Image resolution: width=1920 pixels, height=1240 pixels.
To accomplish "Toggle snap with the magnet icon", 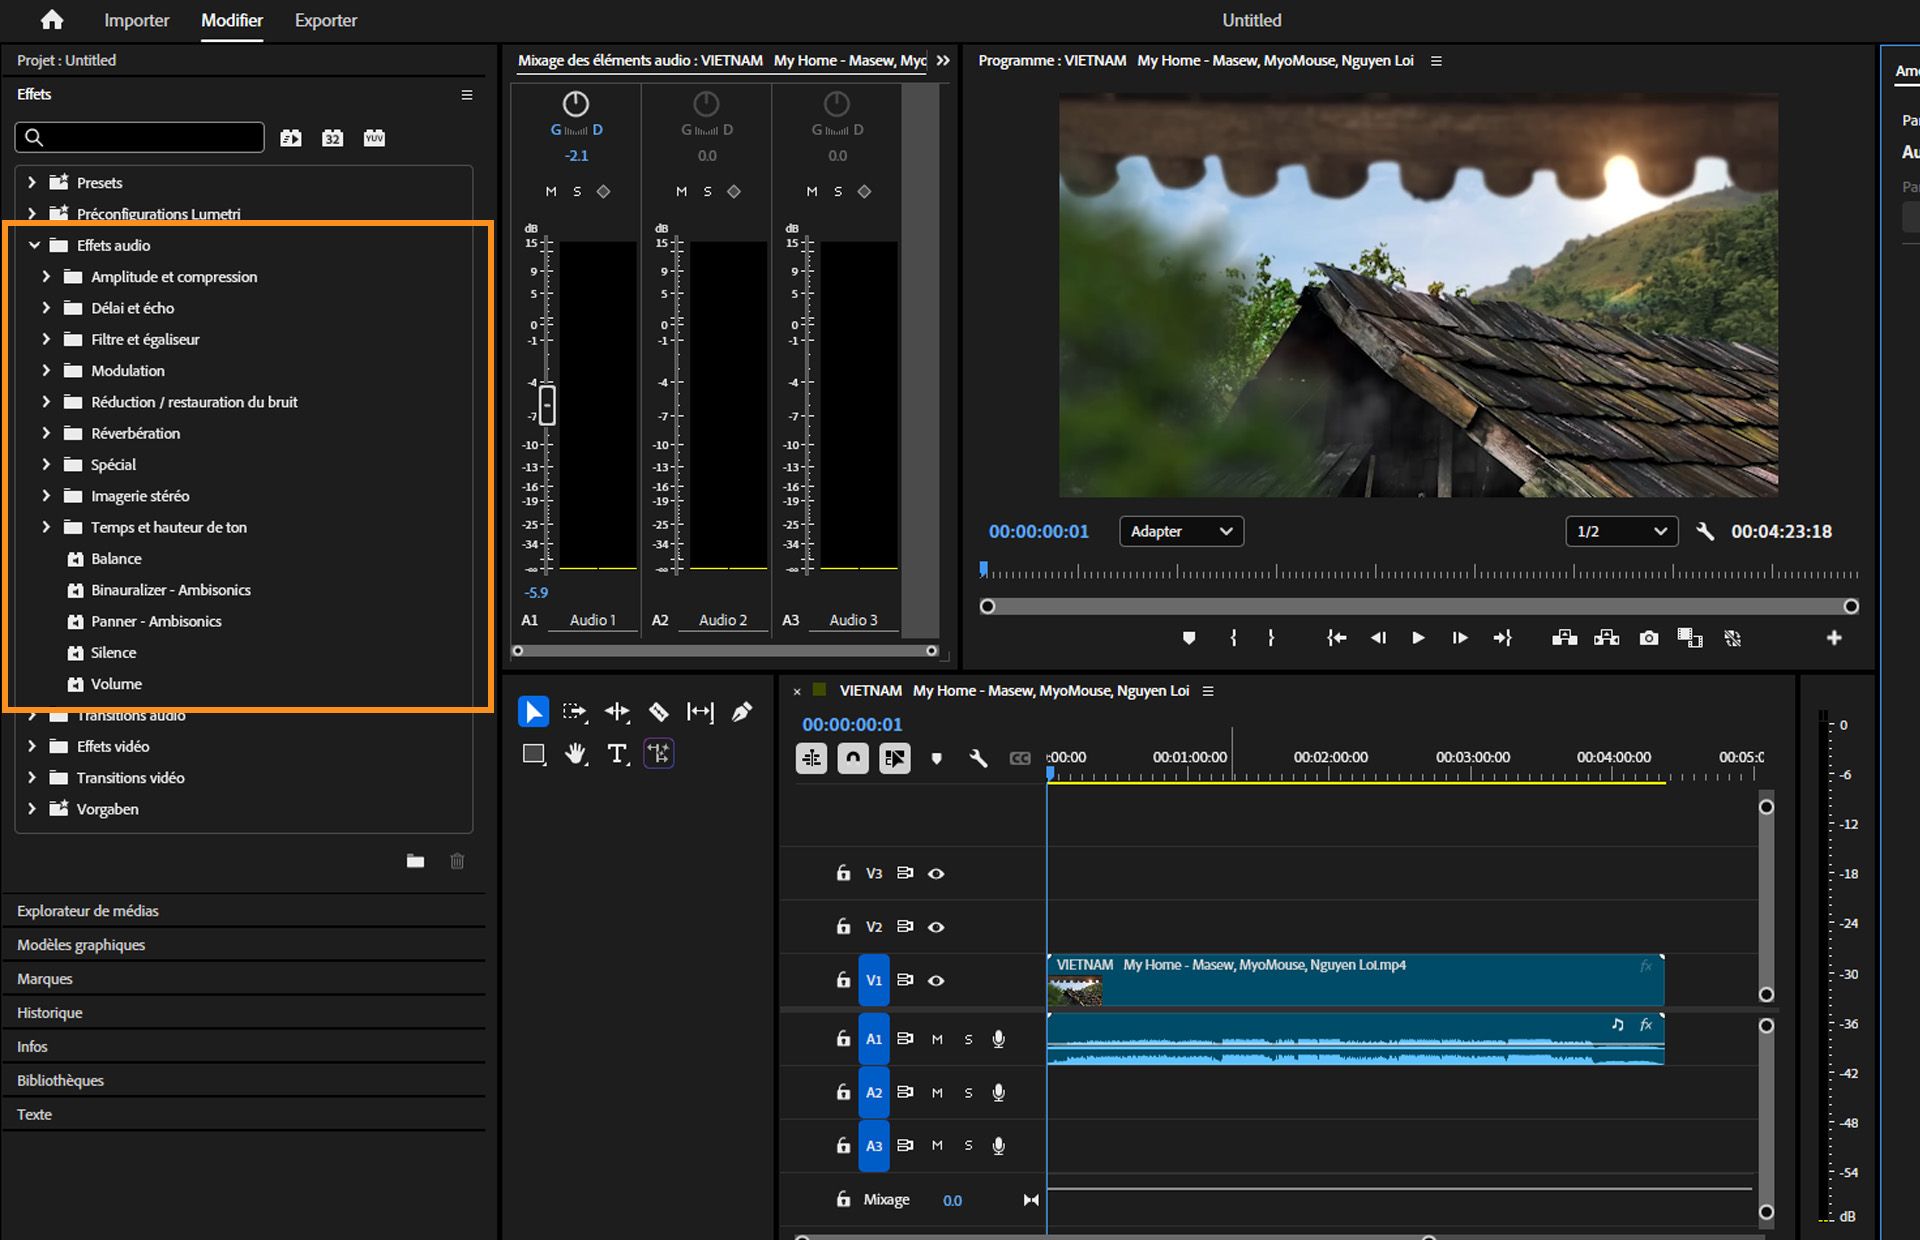I will point(853,758).
